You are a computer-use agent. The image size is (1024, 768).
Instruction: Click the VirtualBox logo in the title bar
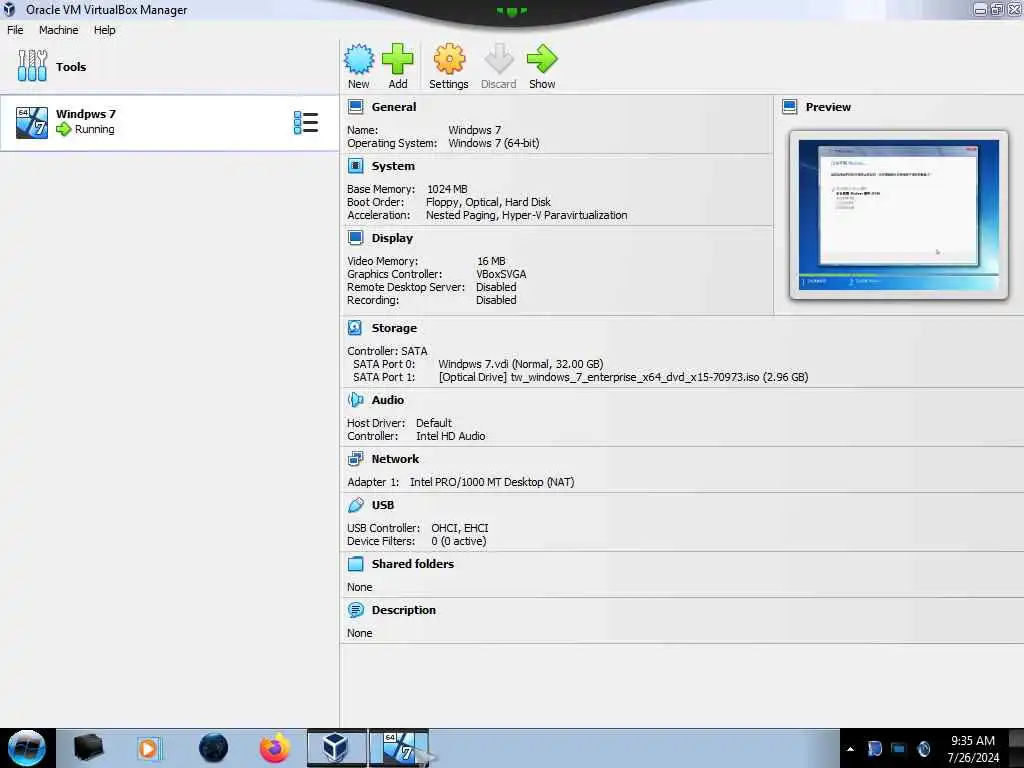(x=9, y=9)
